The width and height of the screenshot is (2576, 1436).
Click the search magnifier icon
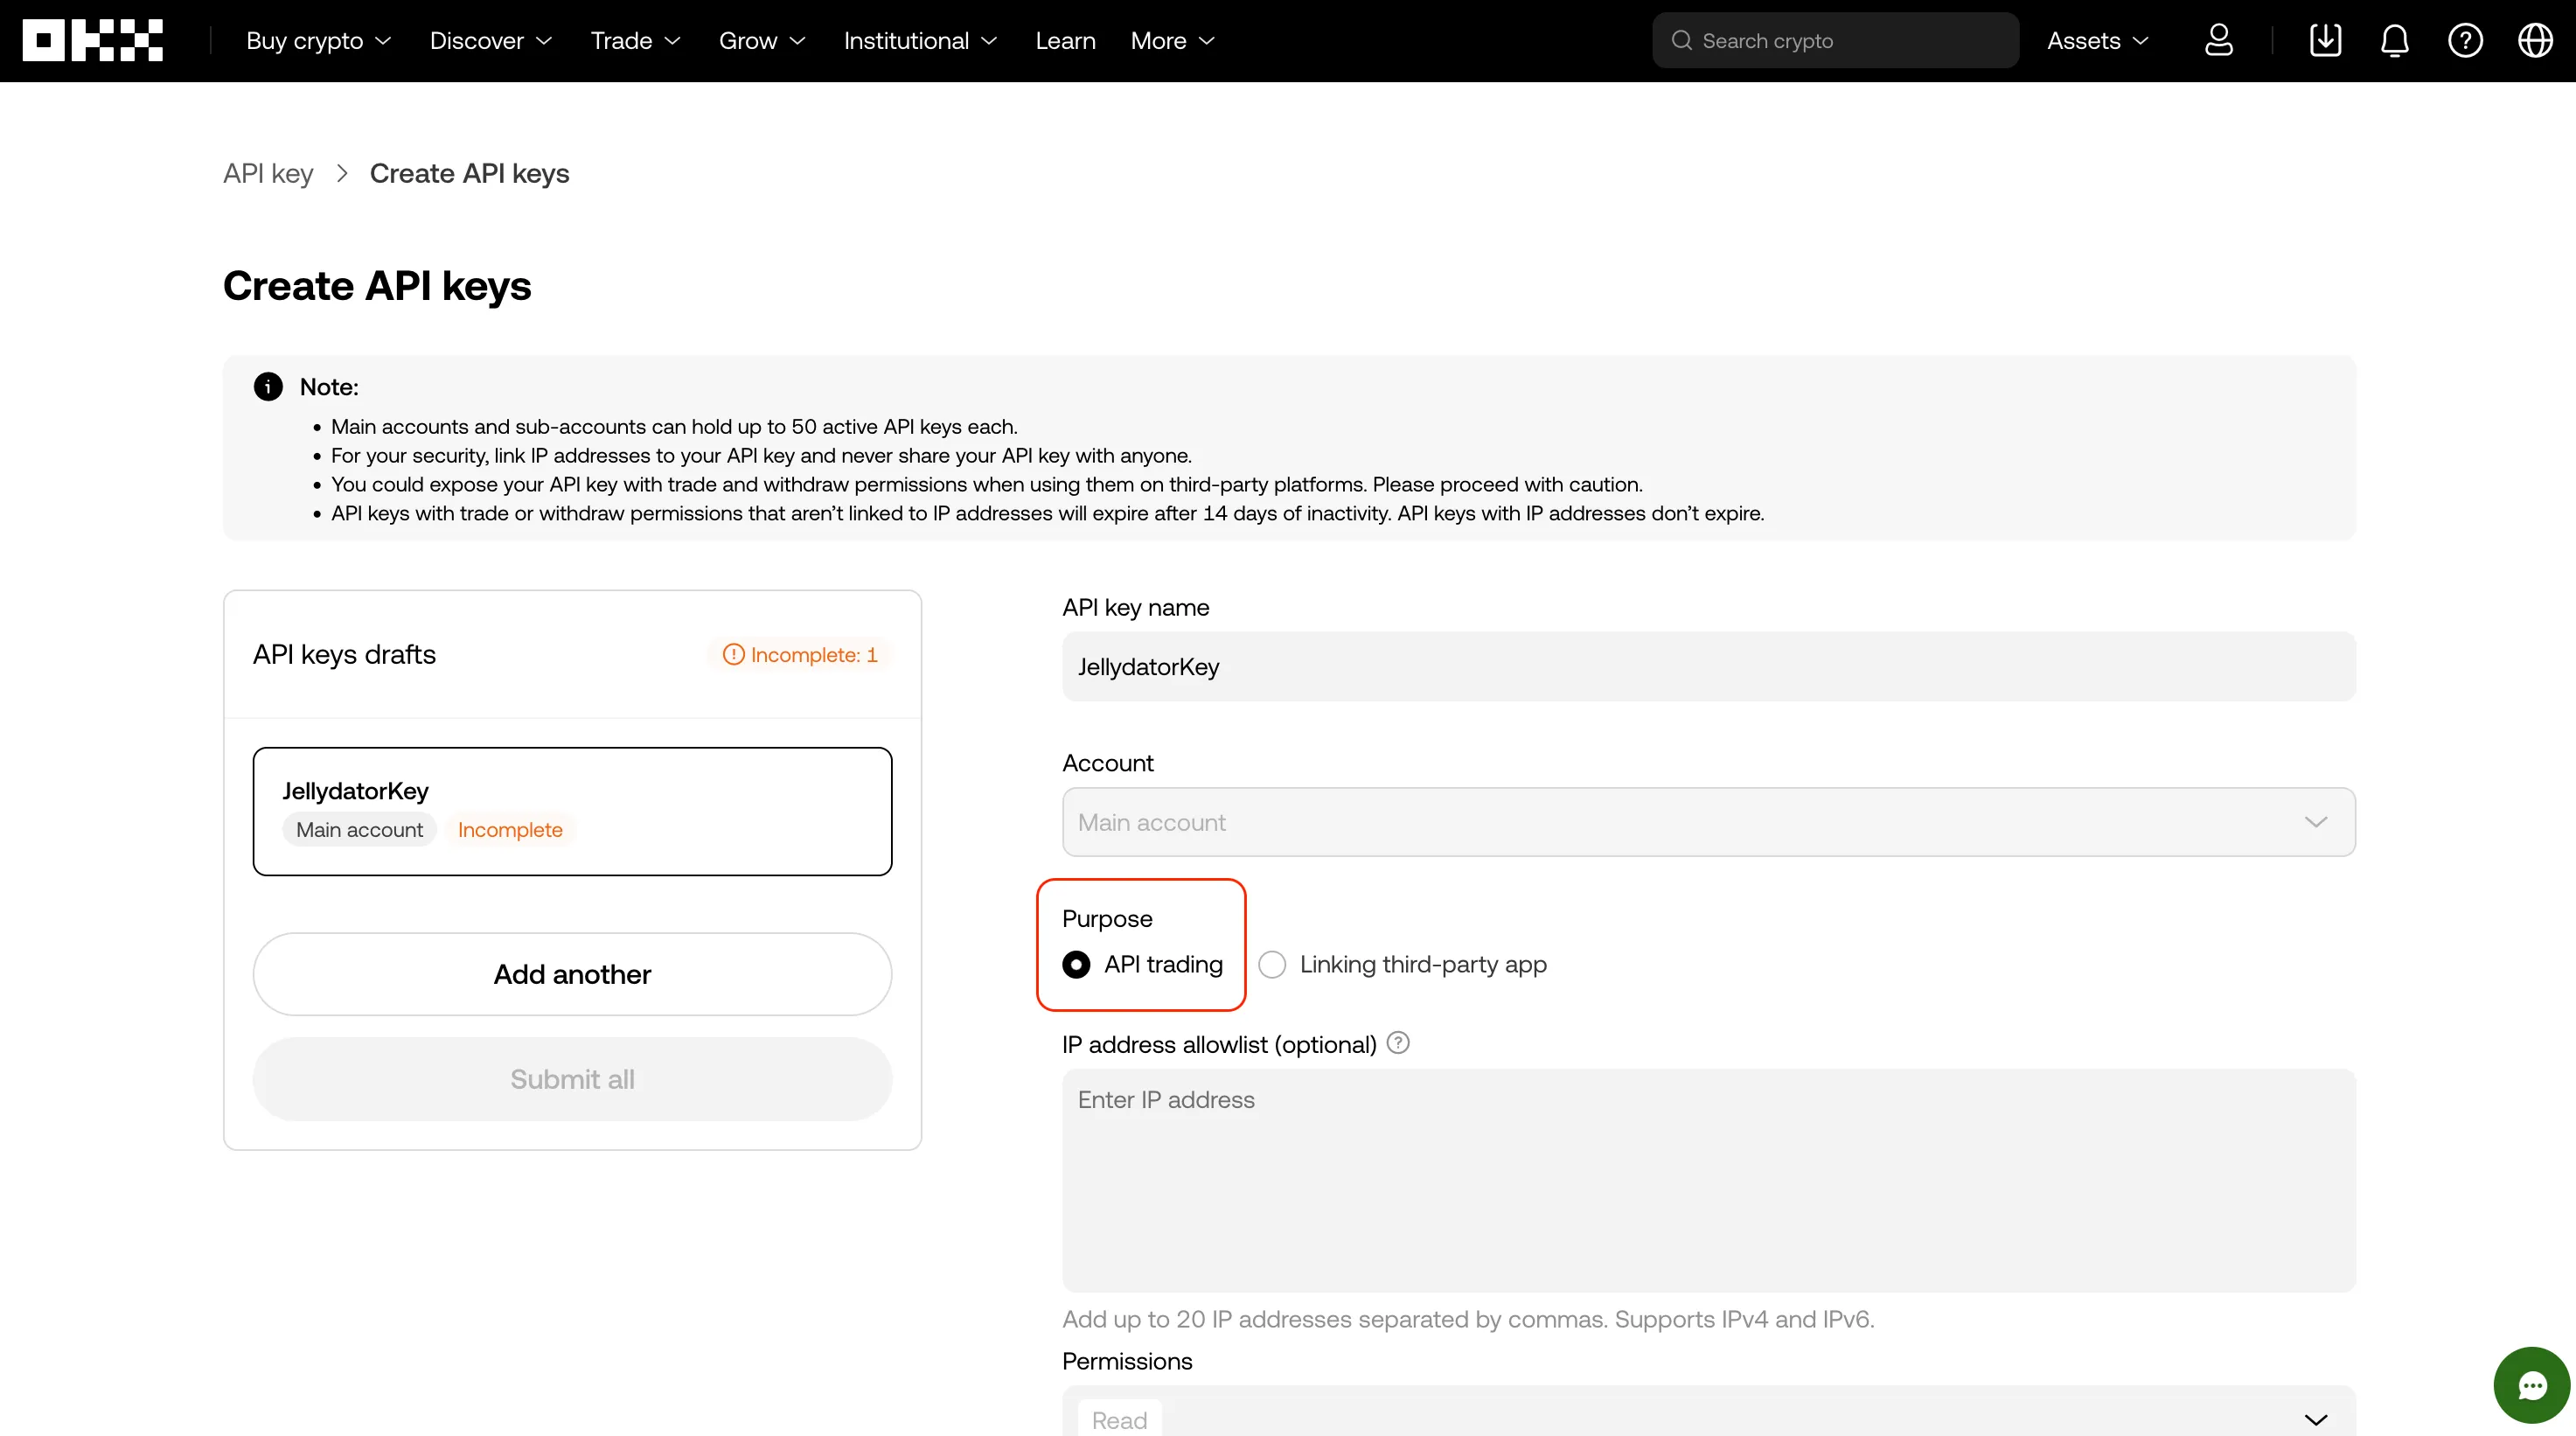[x=1682, y=40]
